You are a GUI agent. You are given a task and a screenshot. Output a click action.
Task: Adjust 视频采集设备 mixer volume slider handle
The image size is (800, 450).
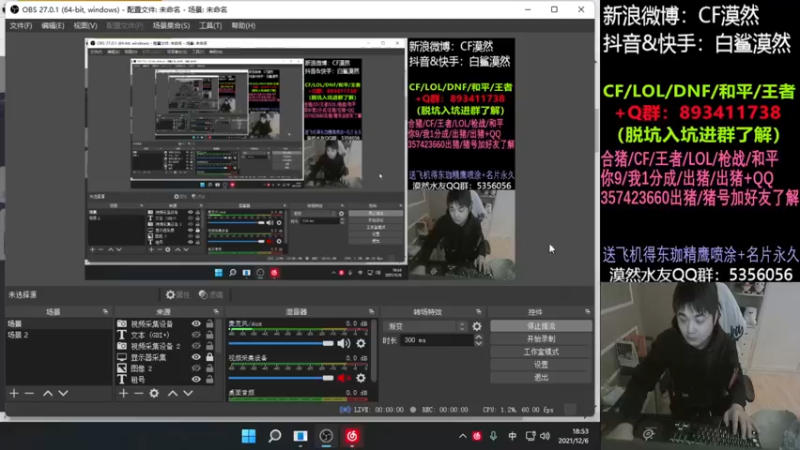click(328, 378)
